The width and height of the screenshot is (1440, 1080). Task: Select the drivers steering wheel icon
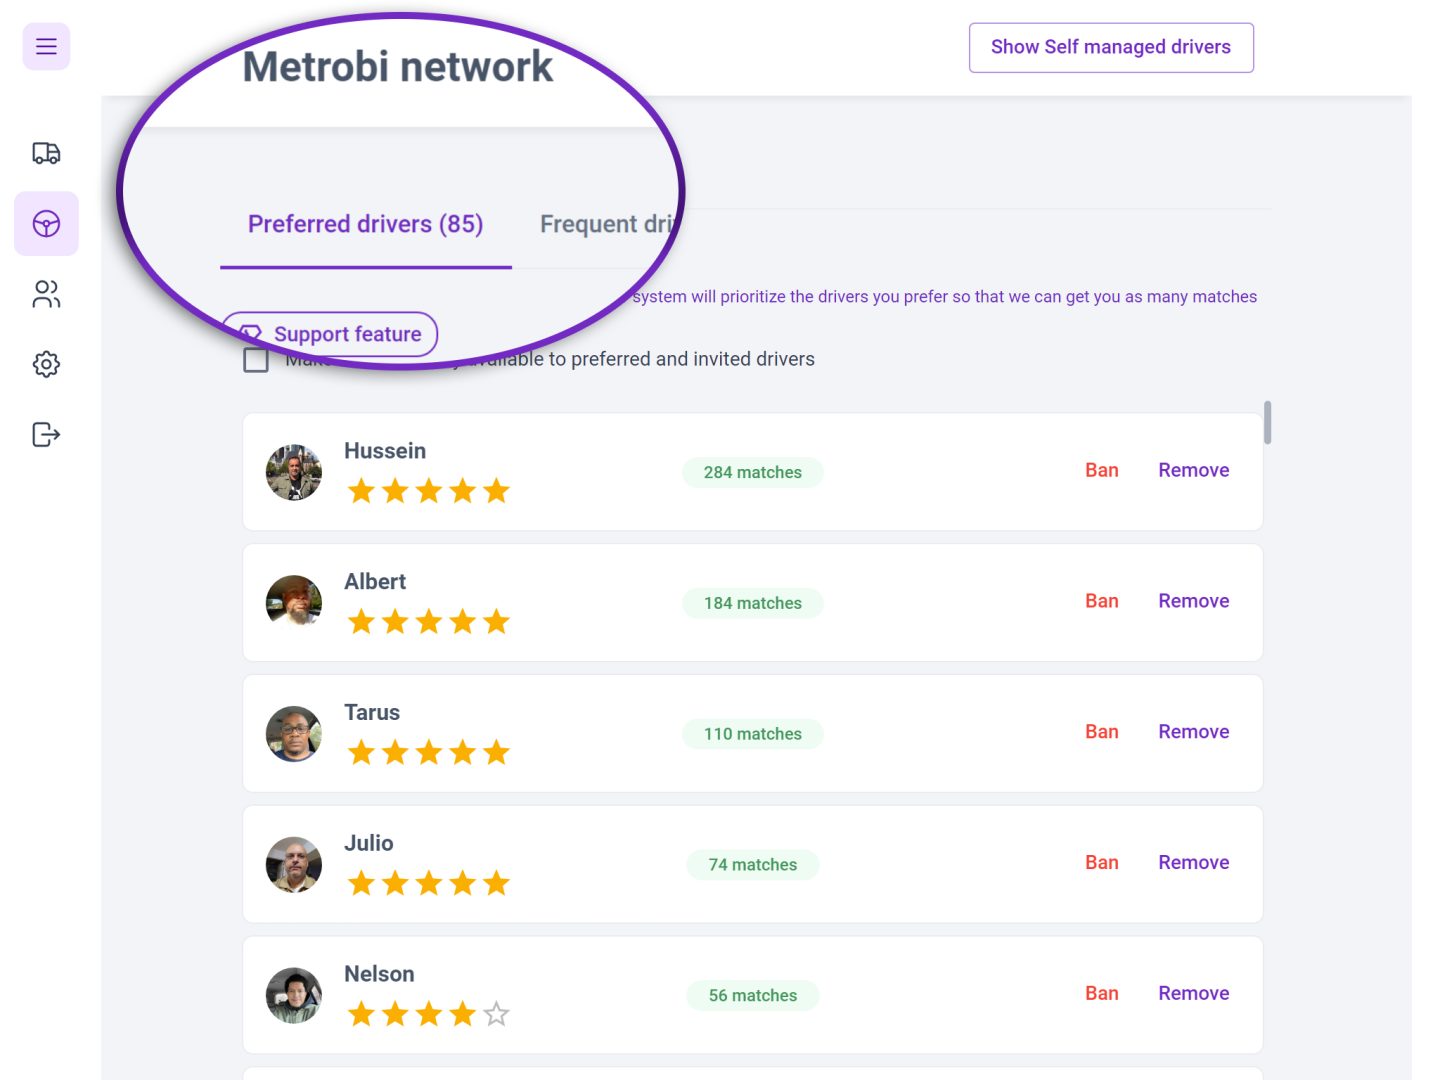pos(46,224)
